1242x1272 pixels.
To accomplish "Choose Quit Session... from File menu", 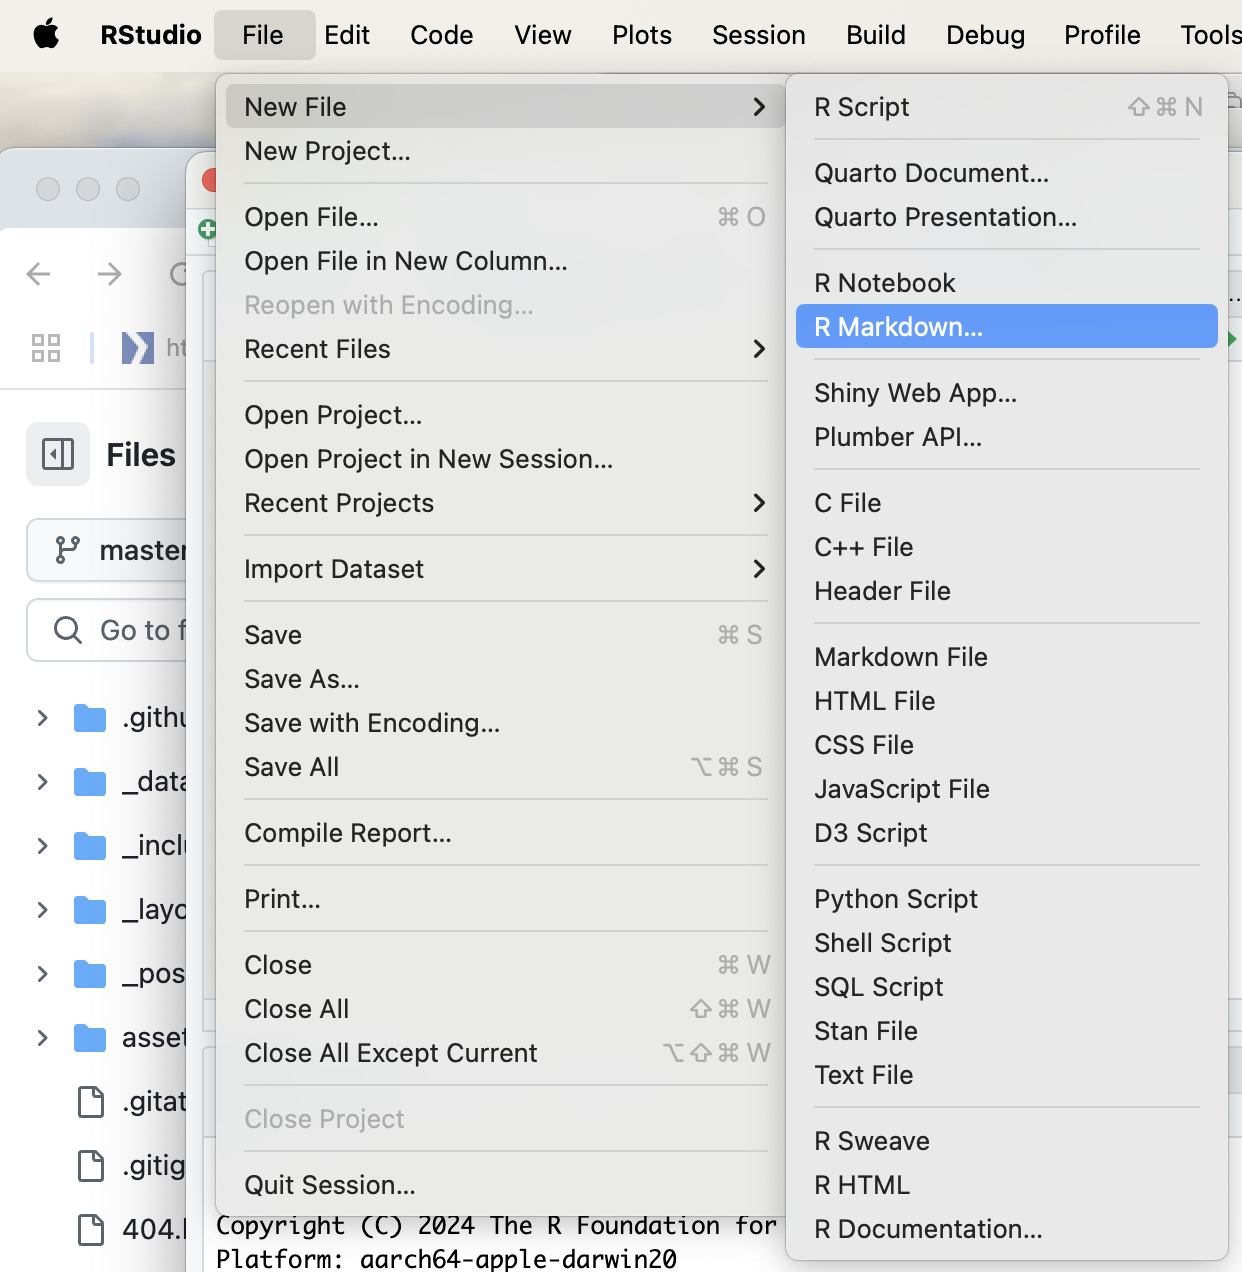I will pyautogui.click(x=506, y=1185).
